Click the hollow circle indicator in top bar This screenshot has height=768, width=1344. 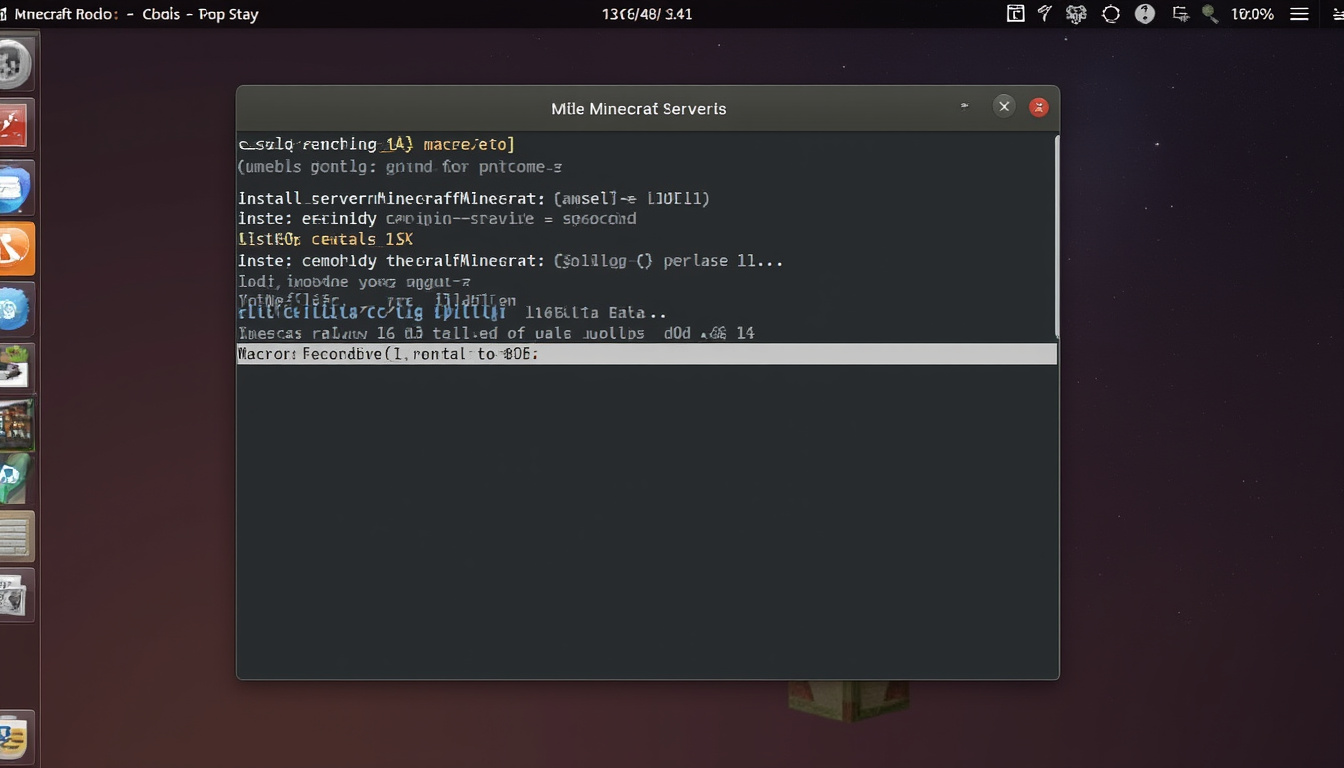1111,14
